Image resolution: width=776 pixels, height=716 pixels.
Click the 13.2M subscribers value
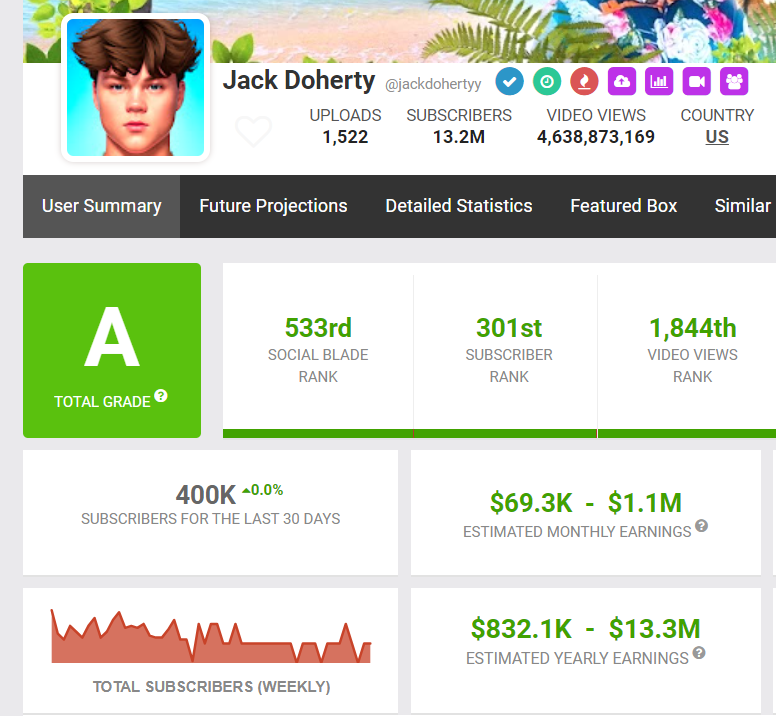[x=459, y=137]
